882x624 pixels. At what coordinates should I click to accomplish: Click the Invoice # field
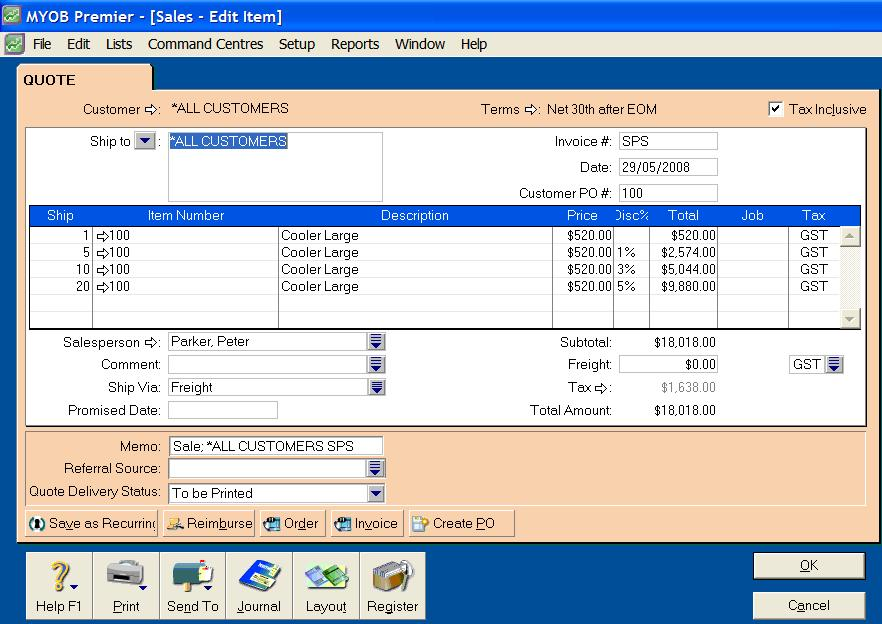coord(668,141)
